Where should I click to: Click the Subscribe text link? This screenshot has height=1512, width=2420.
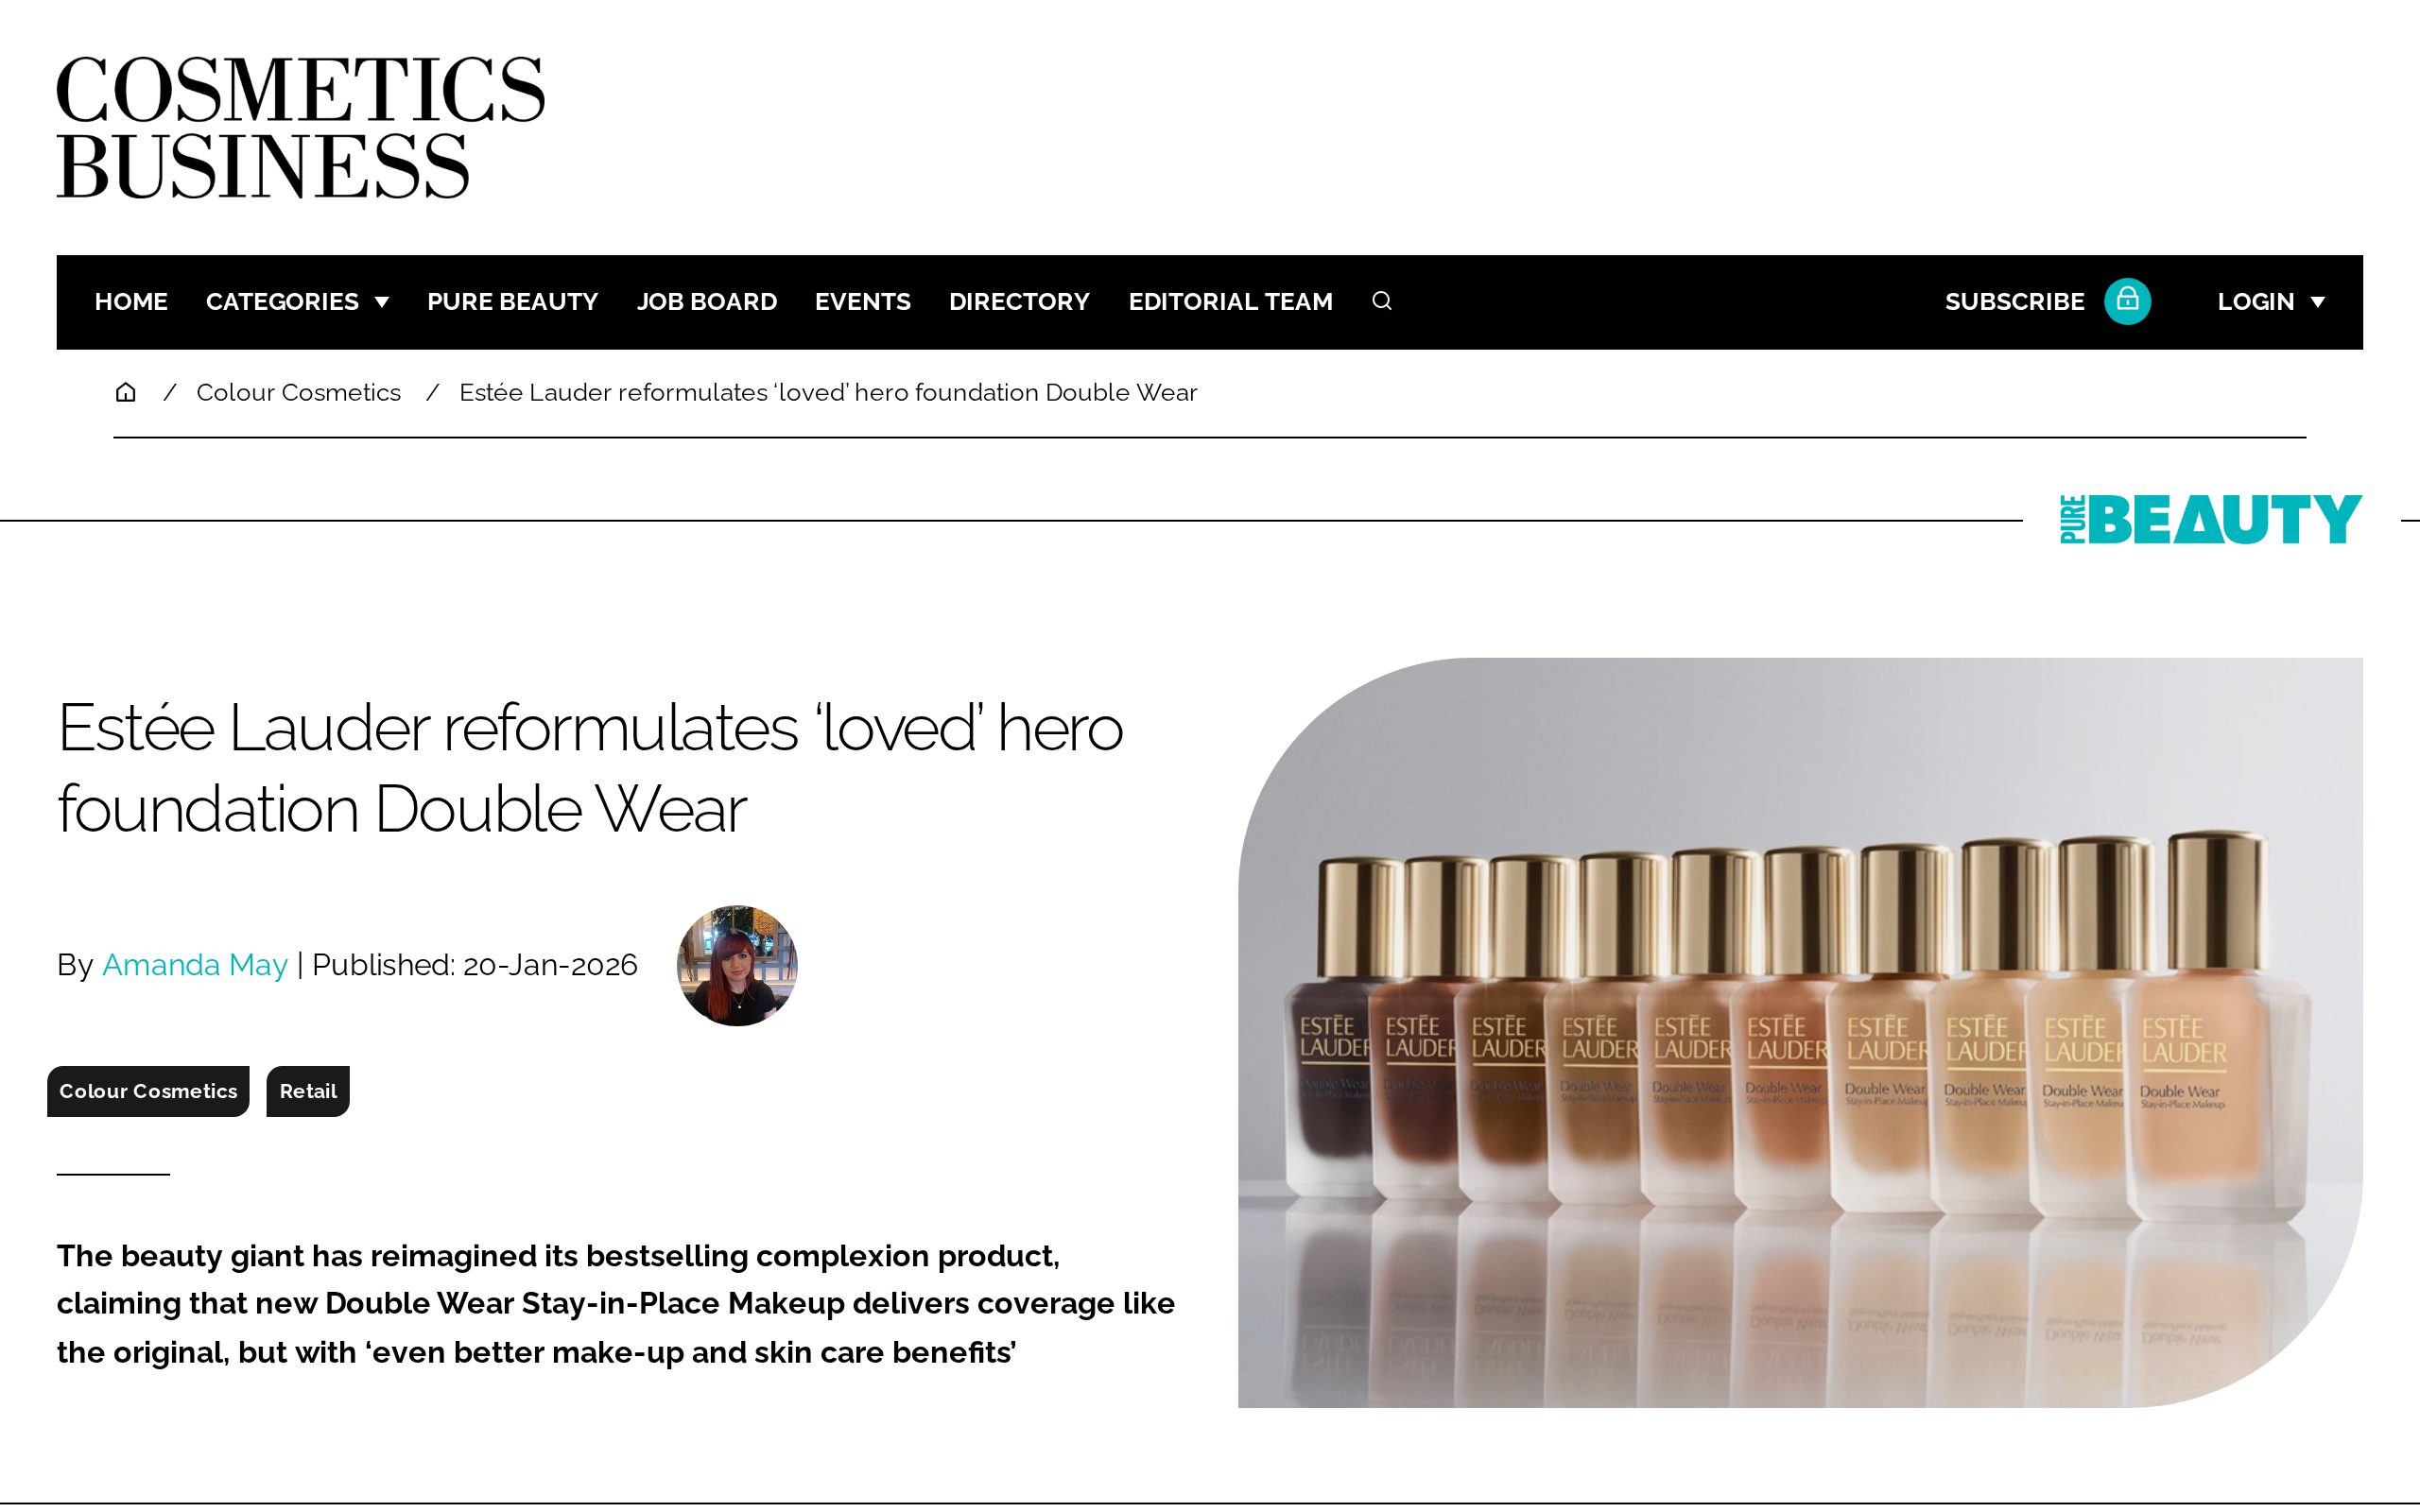click(x=2014, y=302)
